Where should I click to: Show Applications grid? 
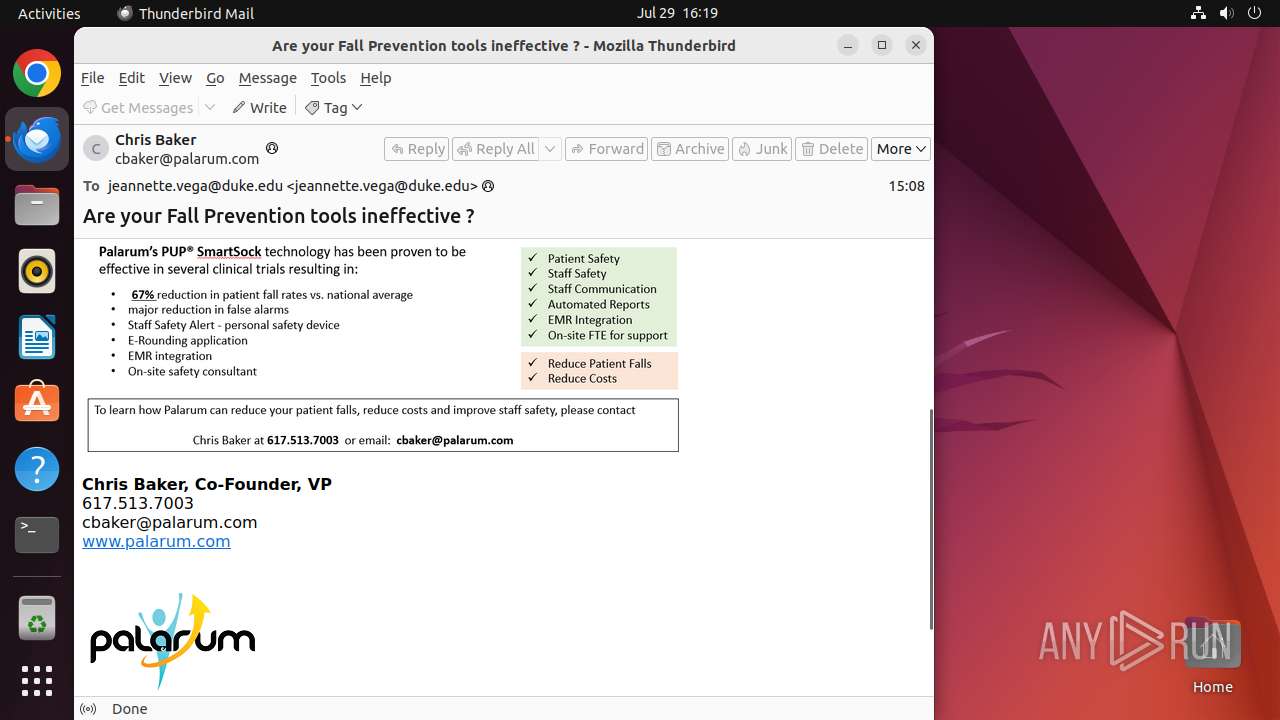[x=37, y=681]
